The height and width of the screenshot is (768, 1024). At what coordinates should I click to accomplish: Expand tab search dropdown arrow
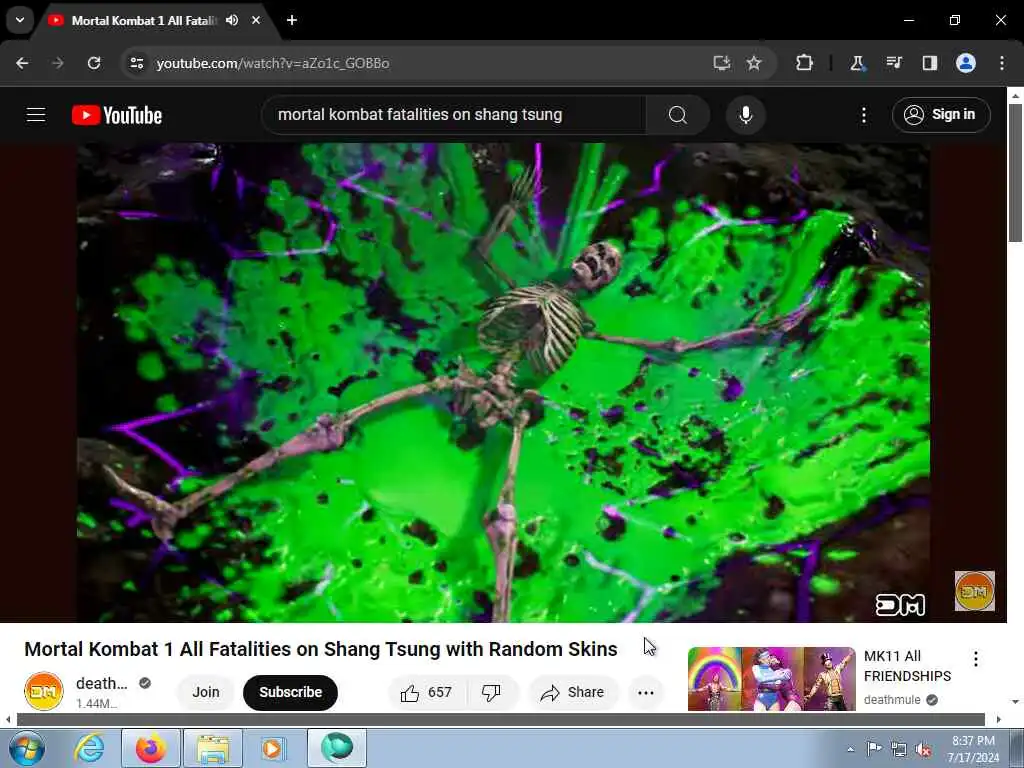20,20
